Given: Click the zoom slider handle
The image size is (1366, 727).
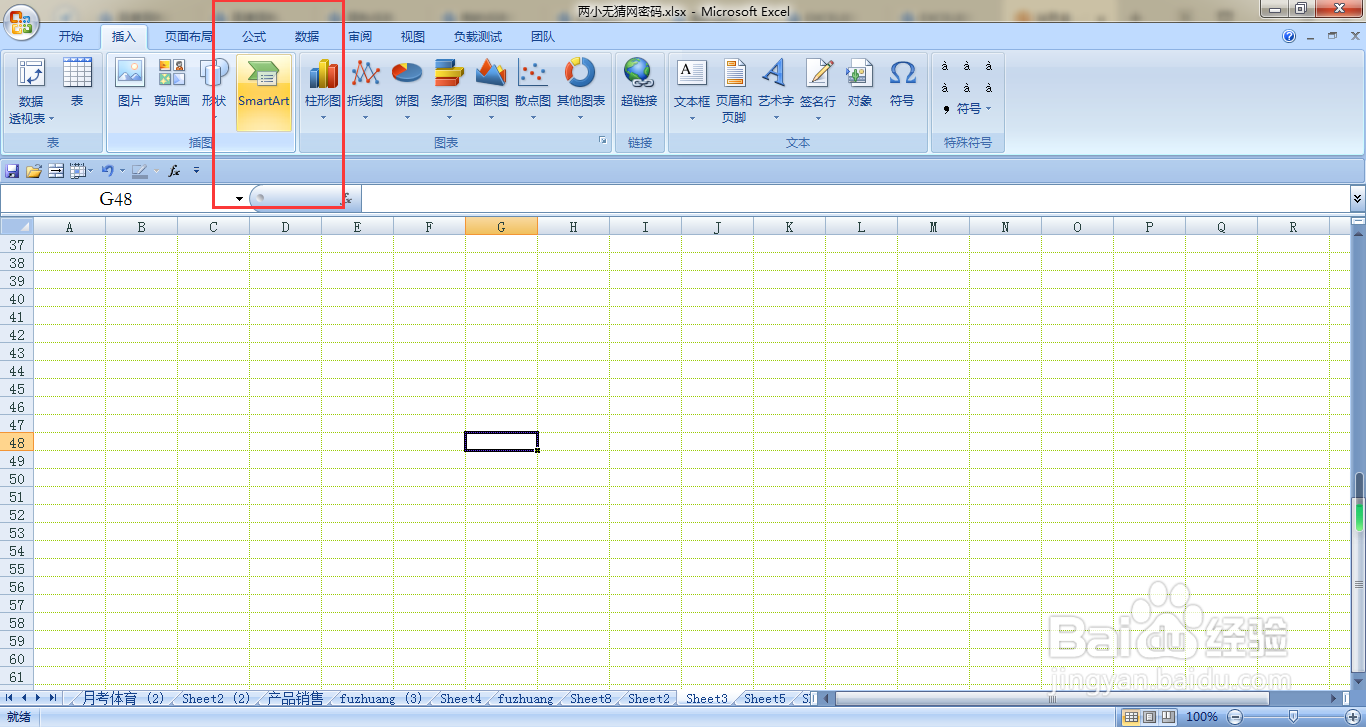Looking at the screenshot, I should tap(1293, 717).
